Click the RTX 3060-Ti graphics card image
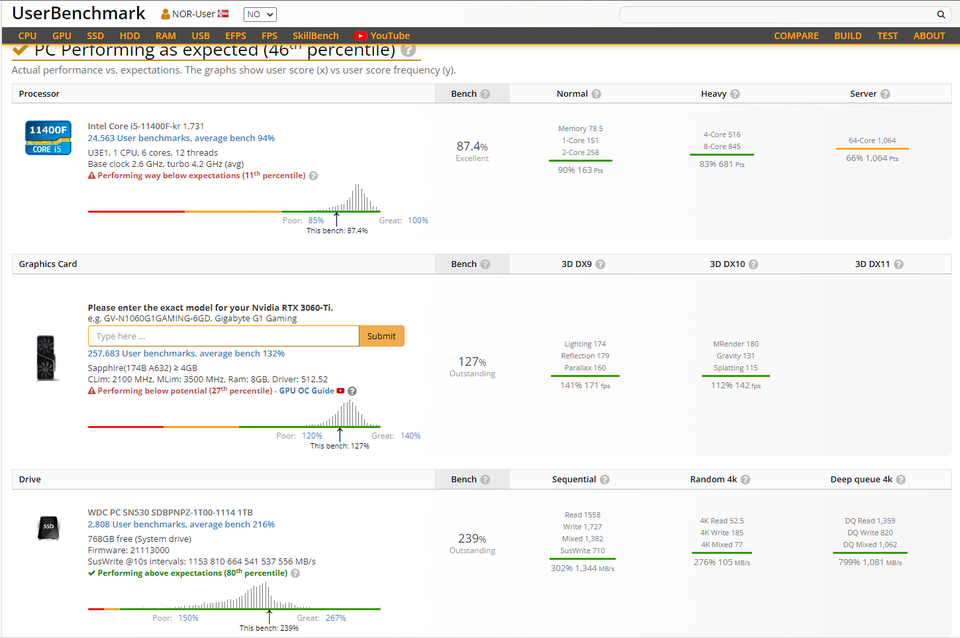This screenshot has width=960, height=638. pyautogui.click(x=46, y=358)
